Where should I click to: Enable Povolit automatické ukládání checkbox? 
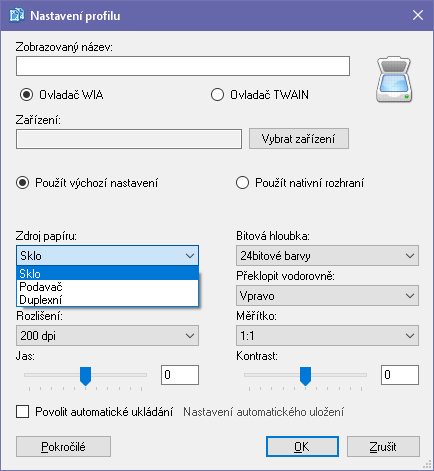coord(22,412)
